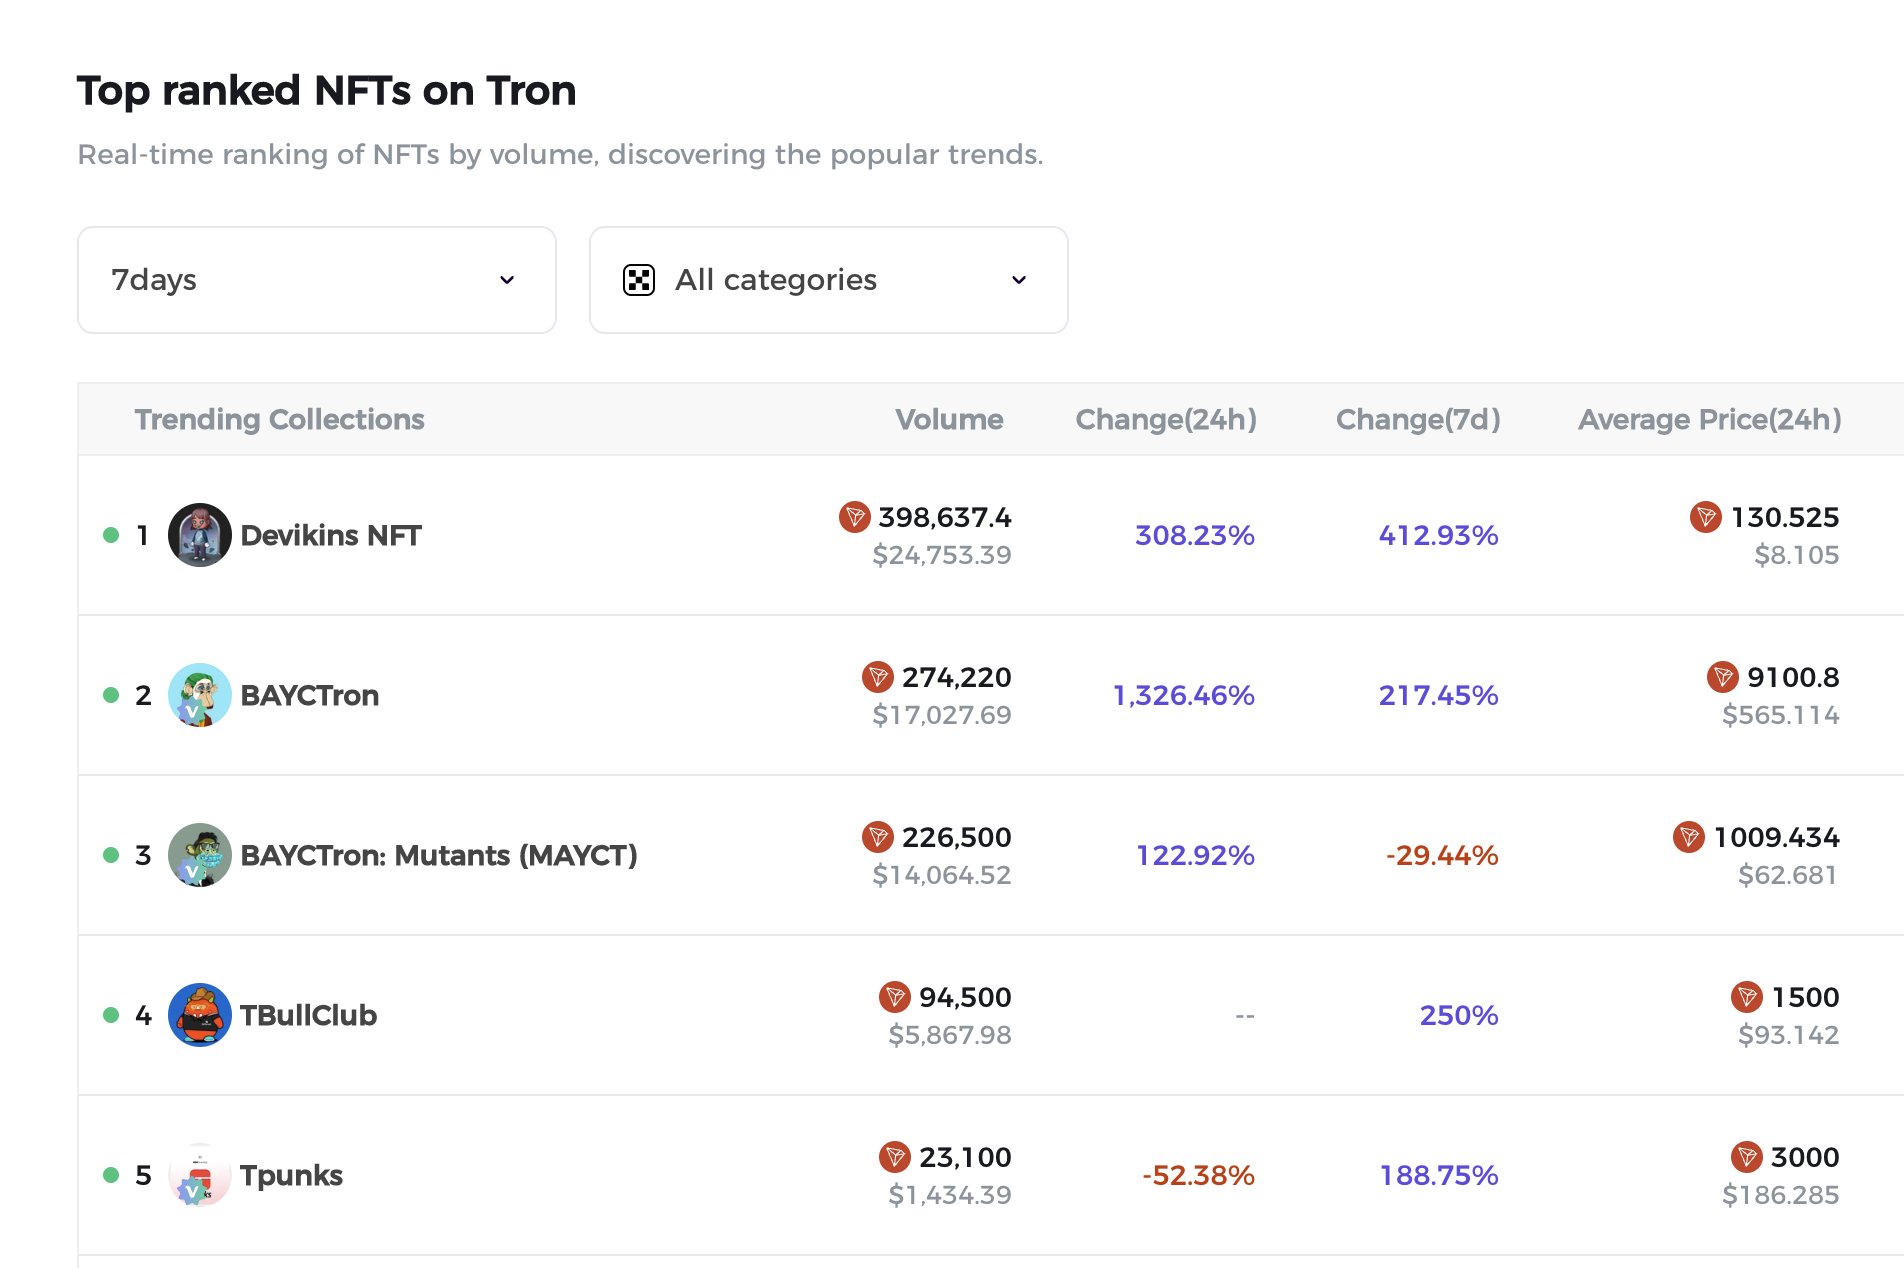The width and height of the screenshot is (1904, 1268).
Task: Click the Devikins NFT avatar icon
Action: 199,535
